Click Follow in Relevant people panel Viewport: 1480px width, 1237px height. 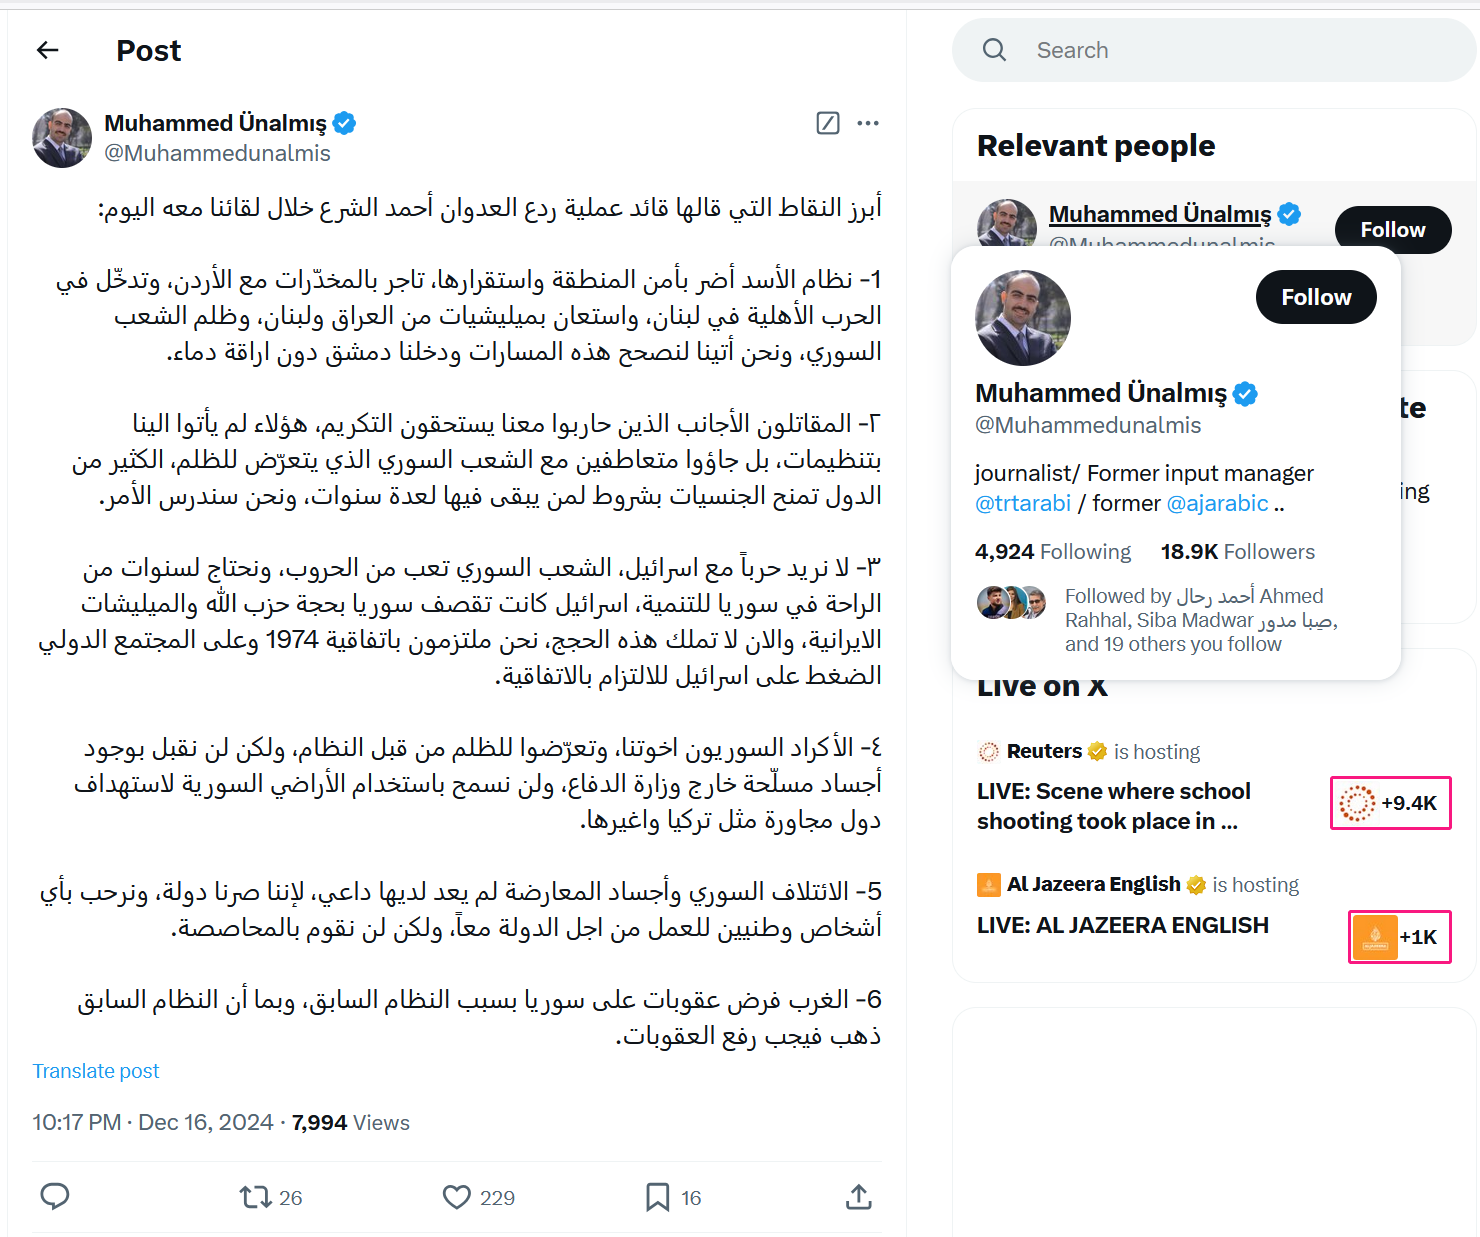[x=1392, y=230]
